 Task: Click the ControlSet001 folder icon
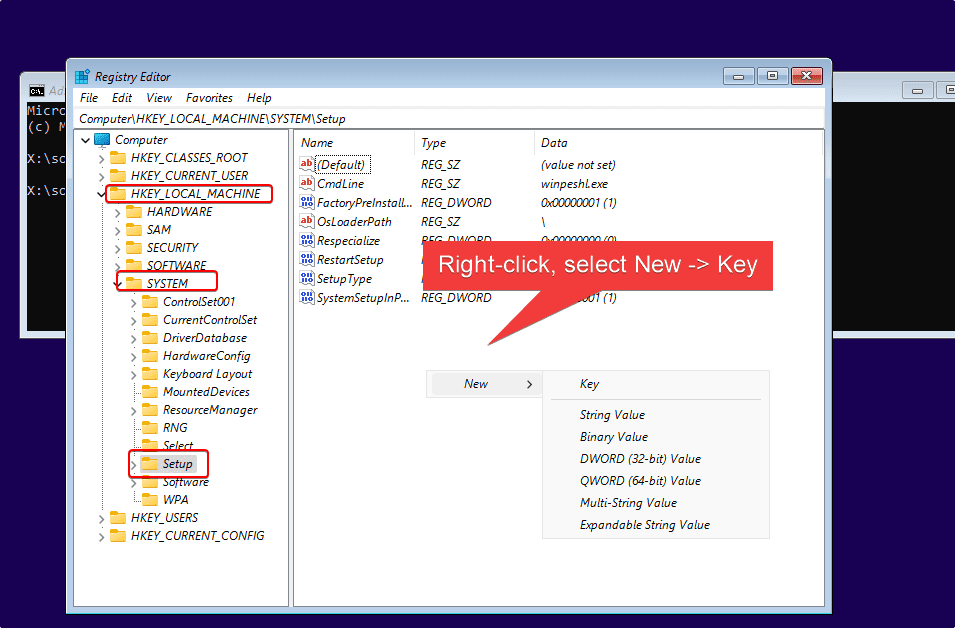[149, 302]
